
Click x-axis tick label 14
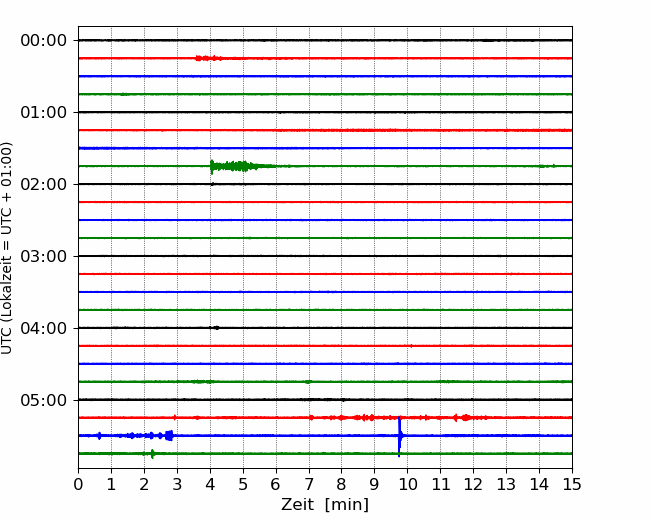click(x=539, y=484)
